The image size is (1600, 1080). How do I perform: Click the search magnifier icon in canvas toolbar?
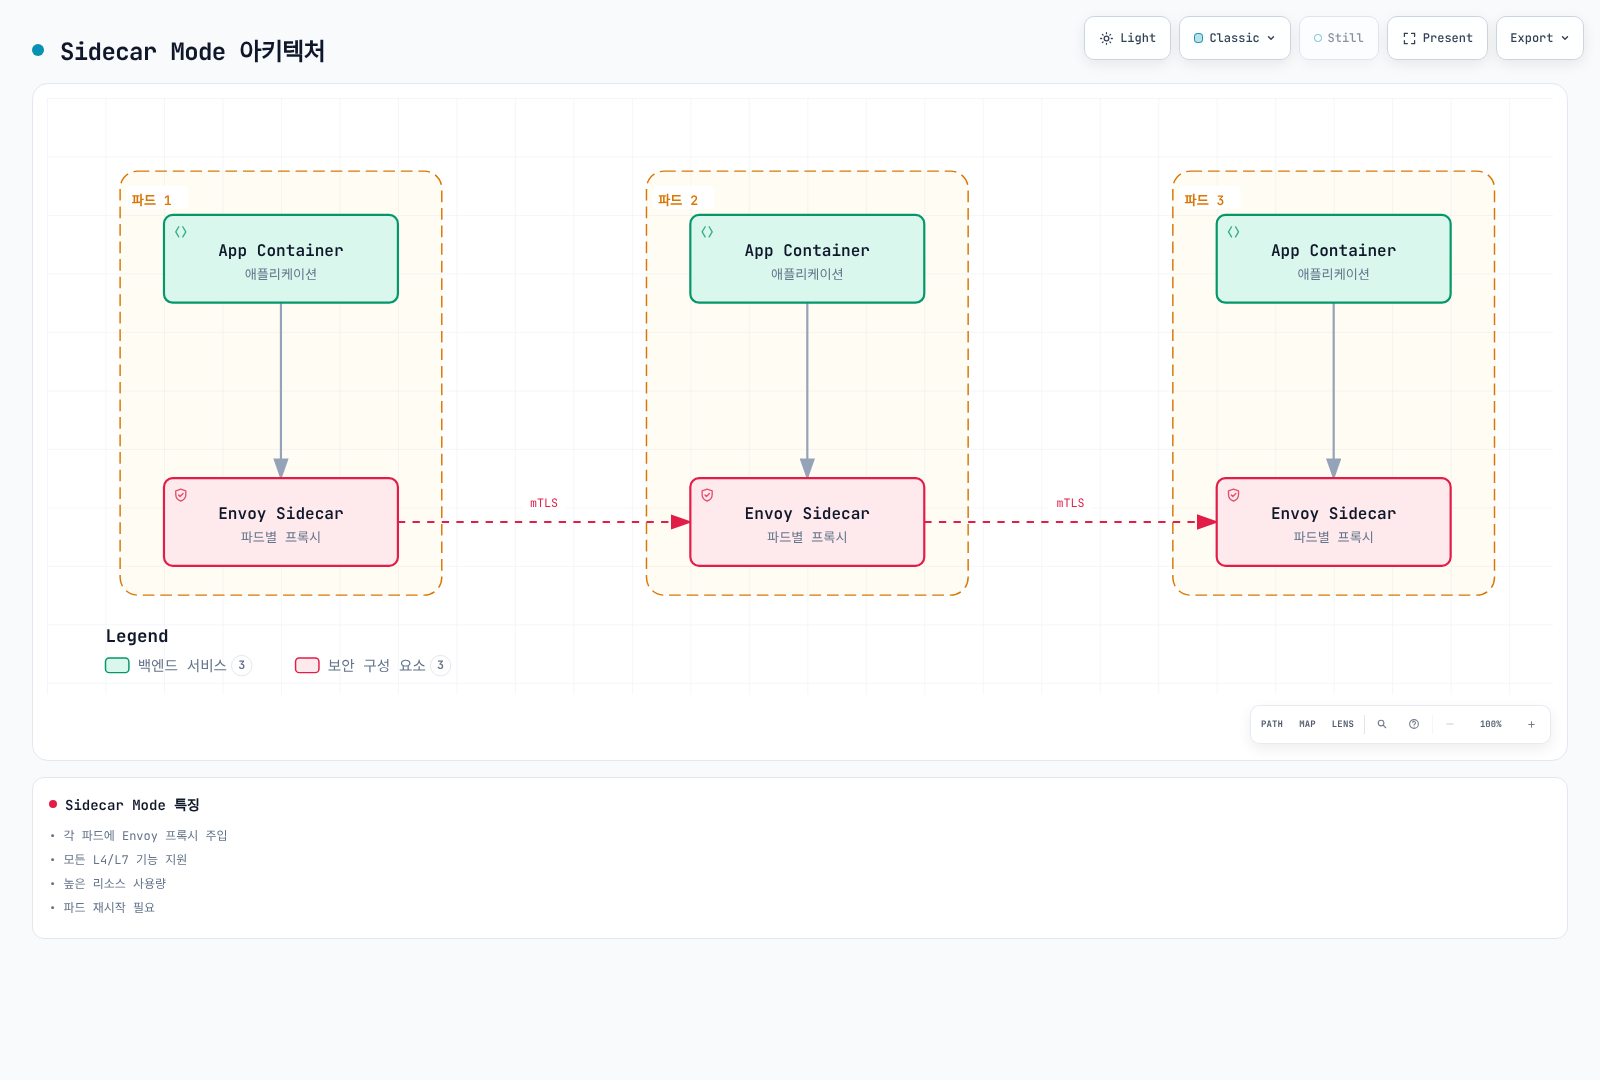pos(1382,724)
